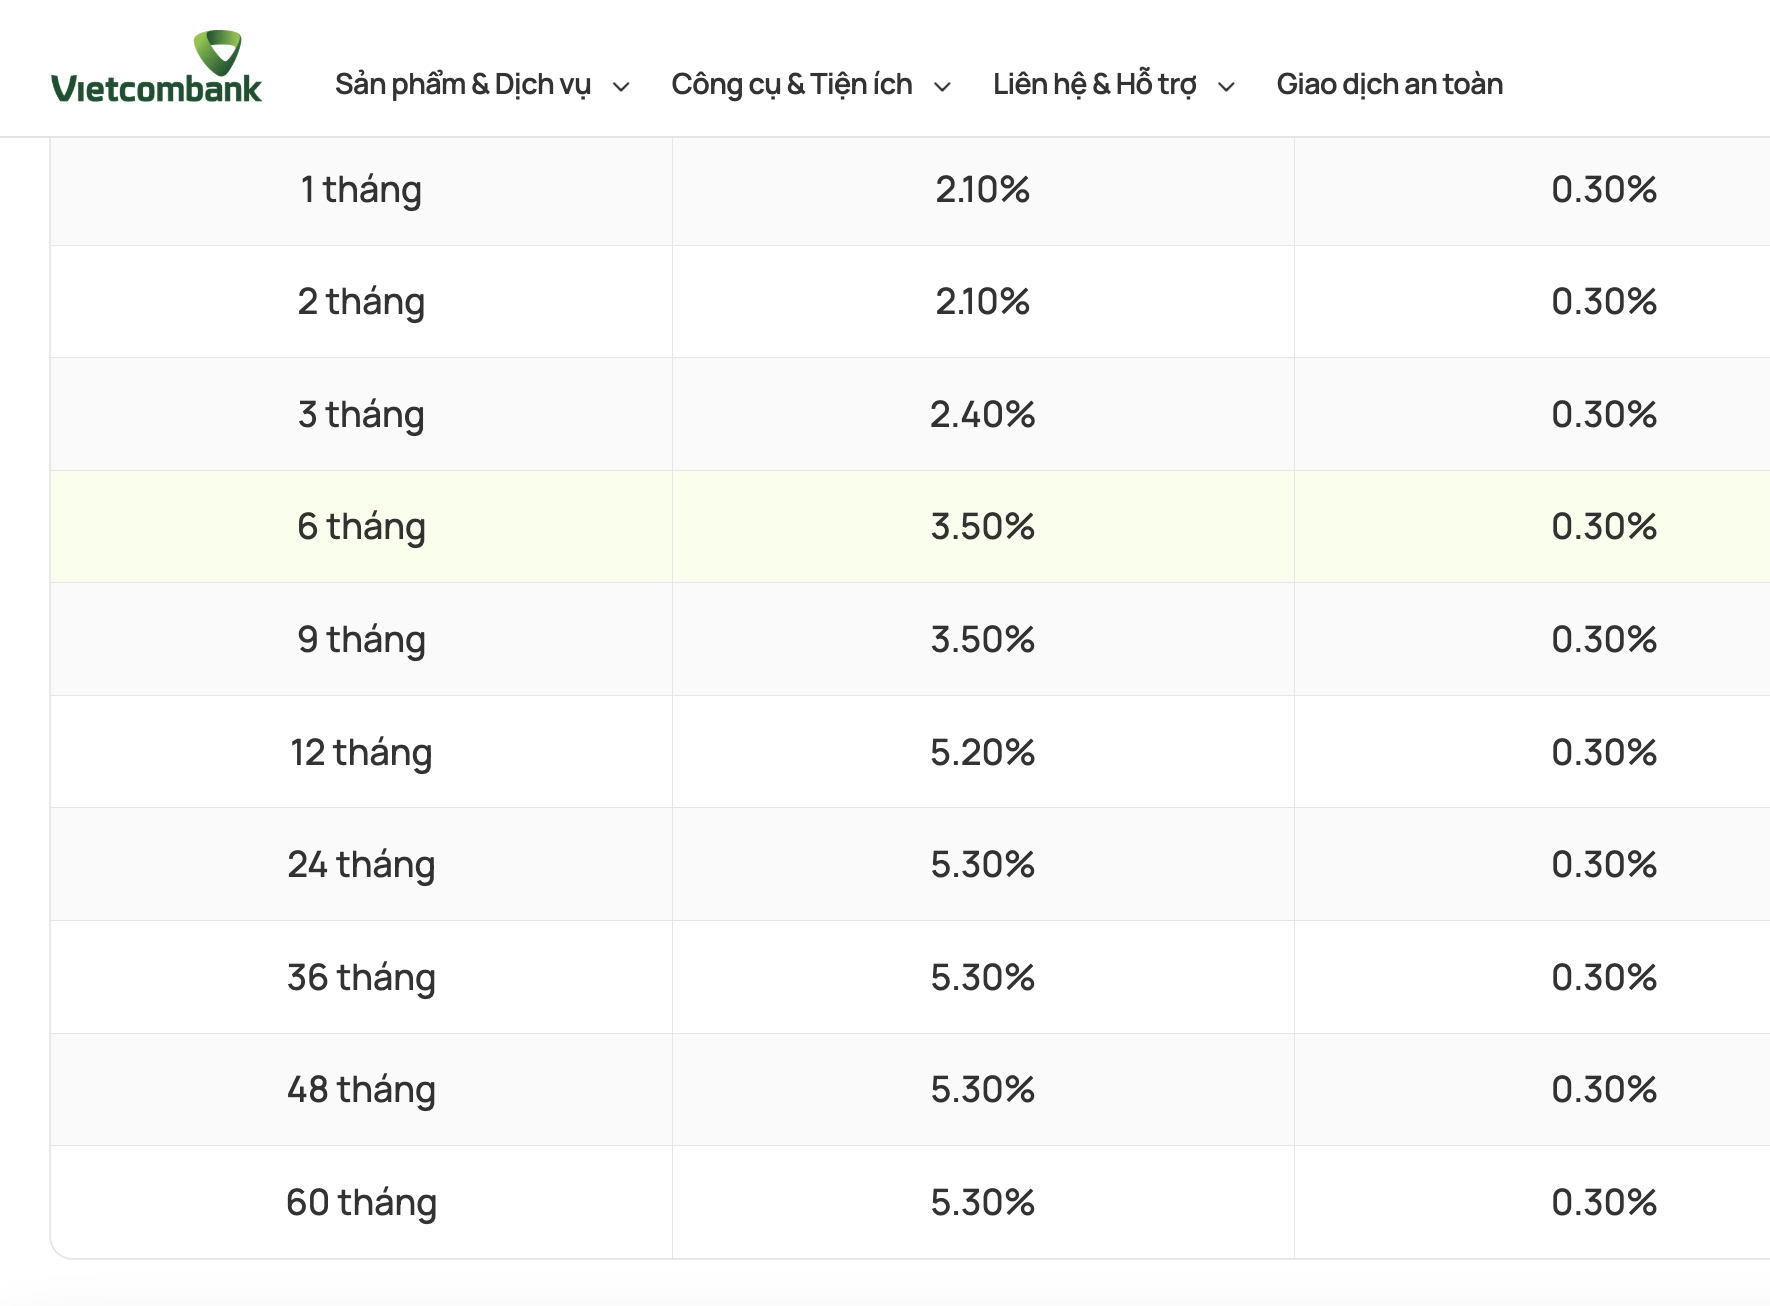Select the 48 tháng term cell
The image size is (1770, 1306).
pos(361,1090)
